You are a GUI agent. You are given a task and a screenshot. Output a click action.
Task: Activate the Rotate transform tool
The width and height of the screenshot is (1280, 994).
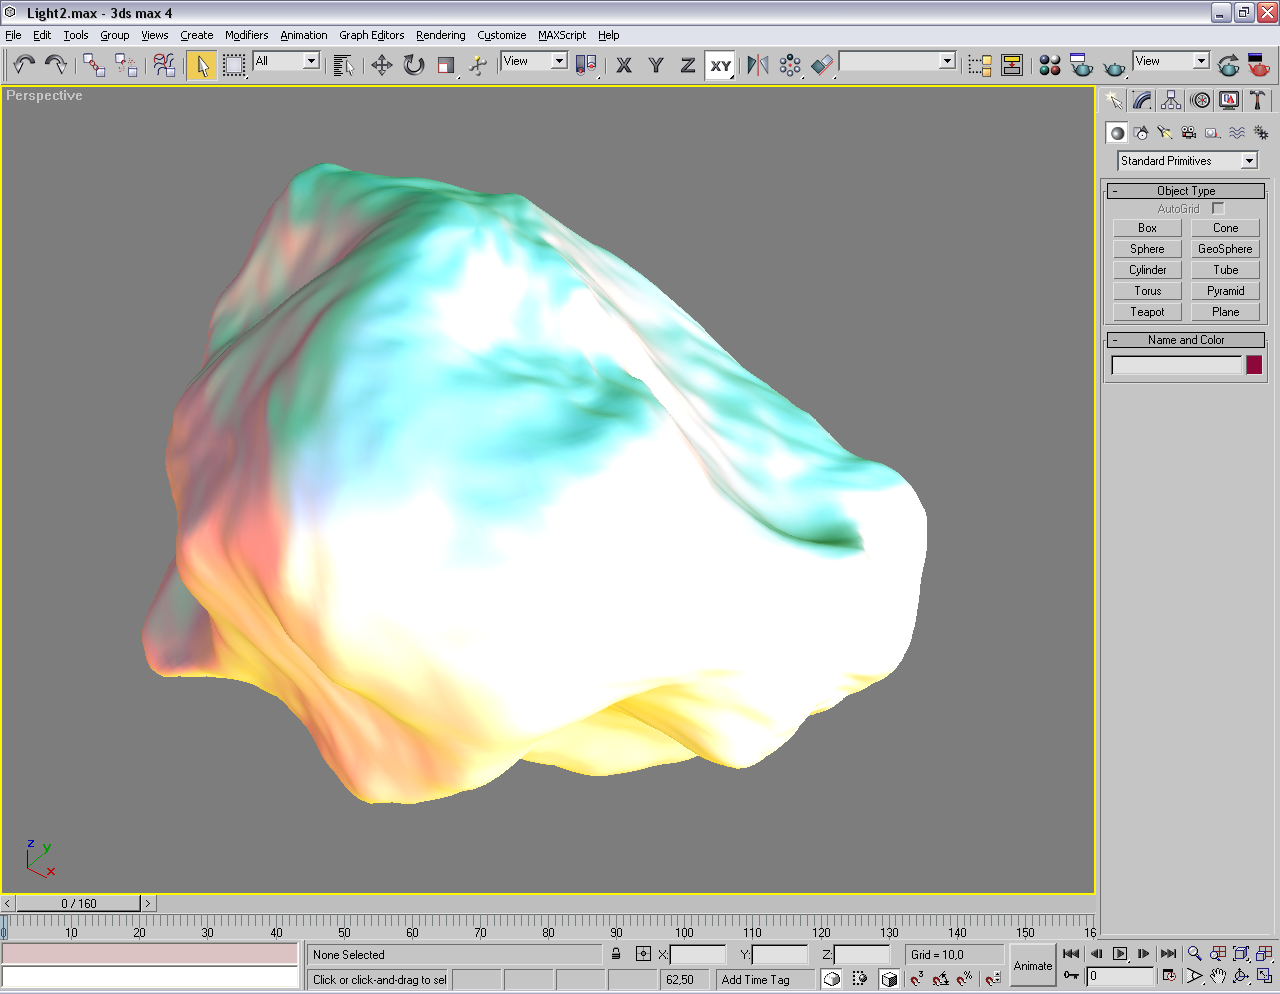click(x=413, y=65)
